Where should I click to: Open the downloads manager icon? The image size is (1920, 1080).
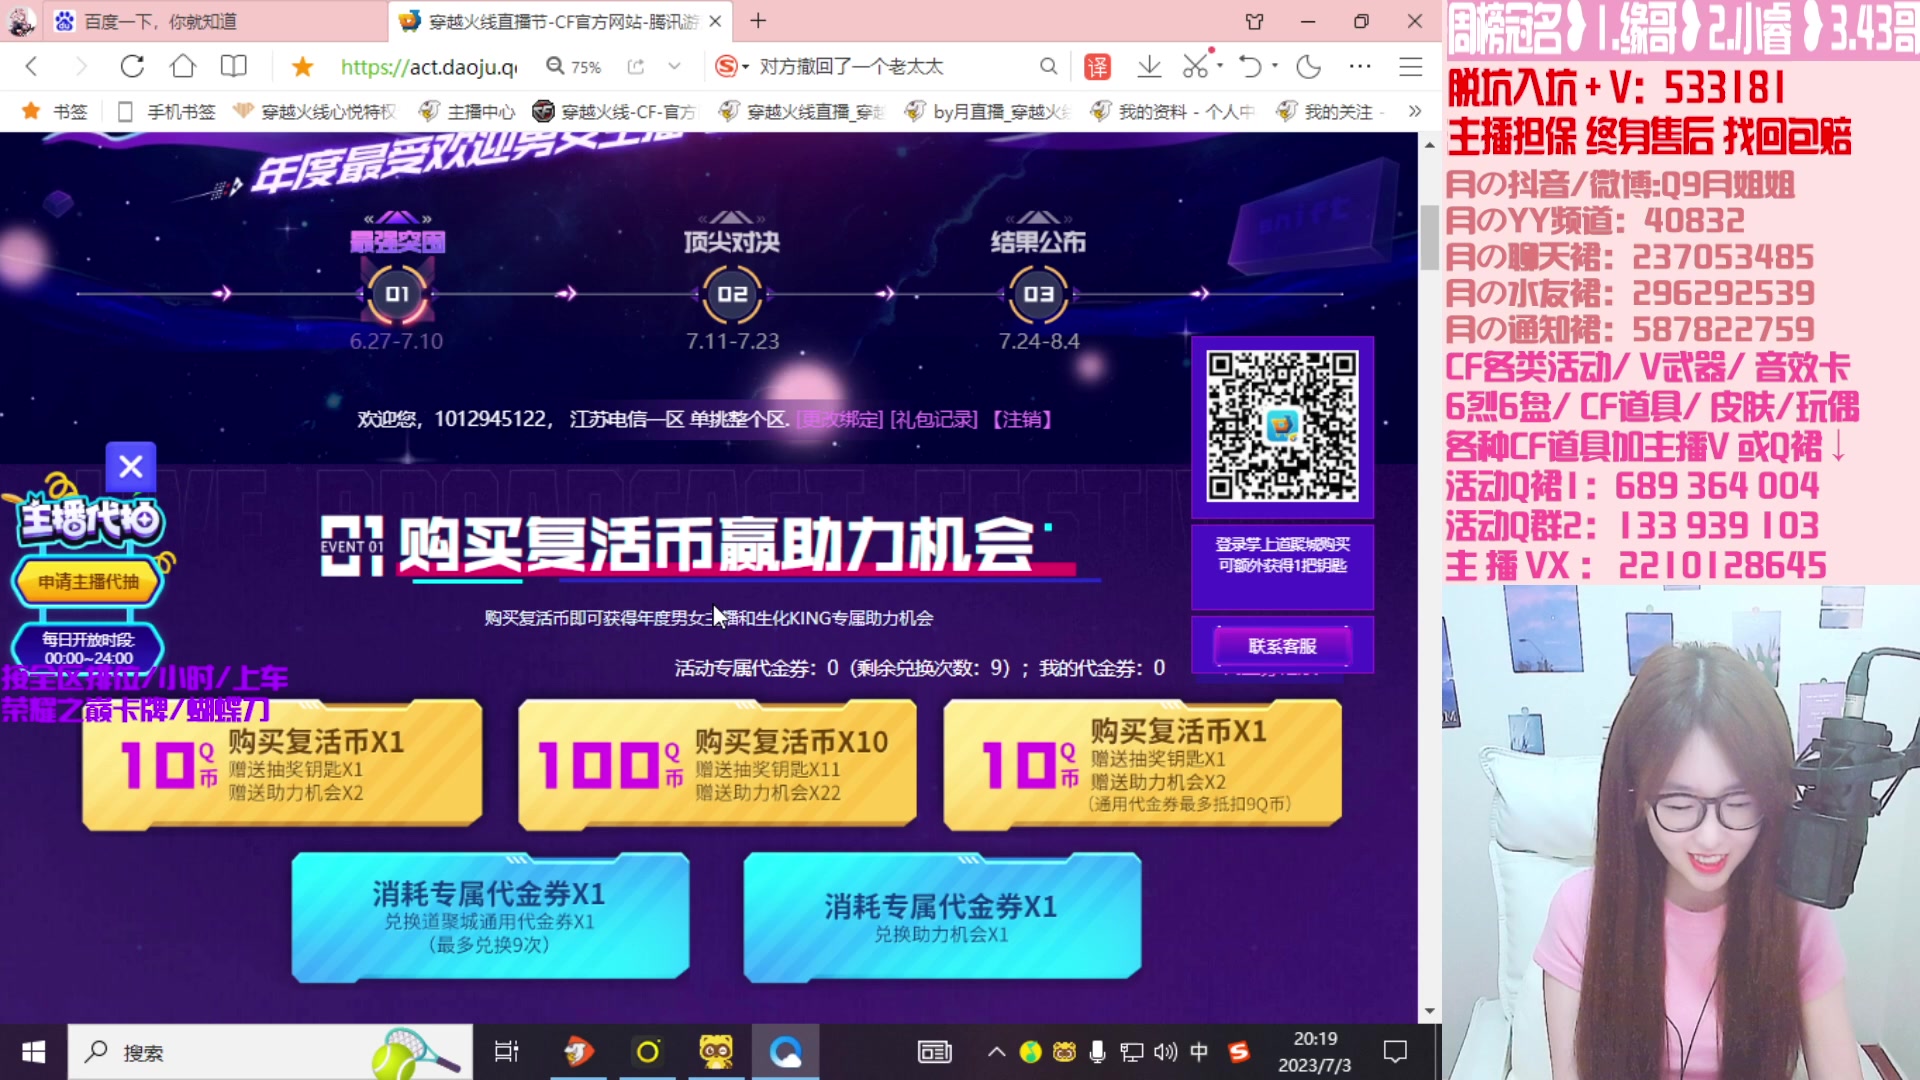point(1149,67)
